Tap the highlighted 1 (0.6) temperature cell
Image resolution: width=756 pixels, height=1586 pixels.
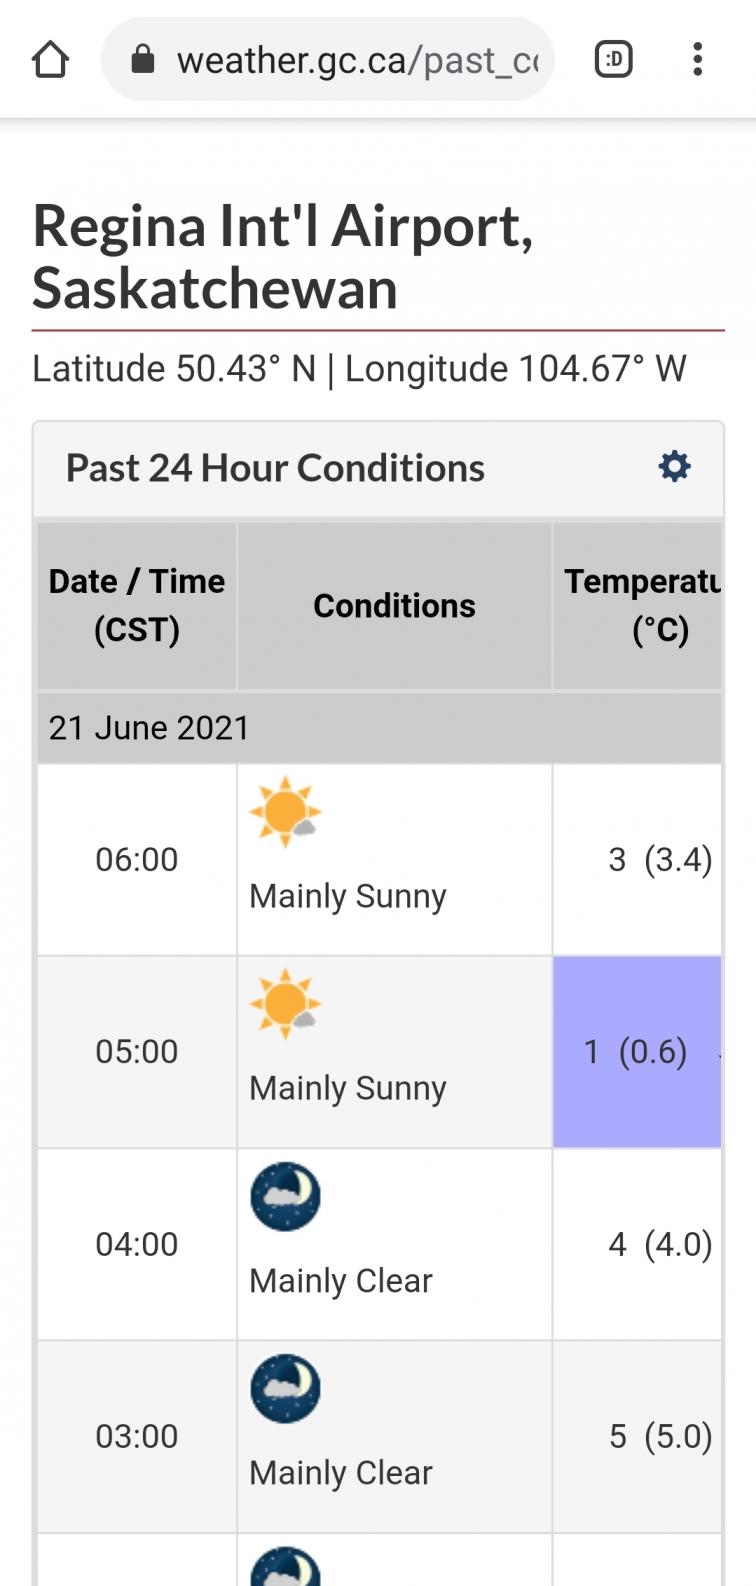[x=636, y=1051]
